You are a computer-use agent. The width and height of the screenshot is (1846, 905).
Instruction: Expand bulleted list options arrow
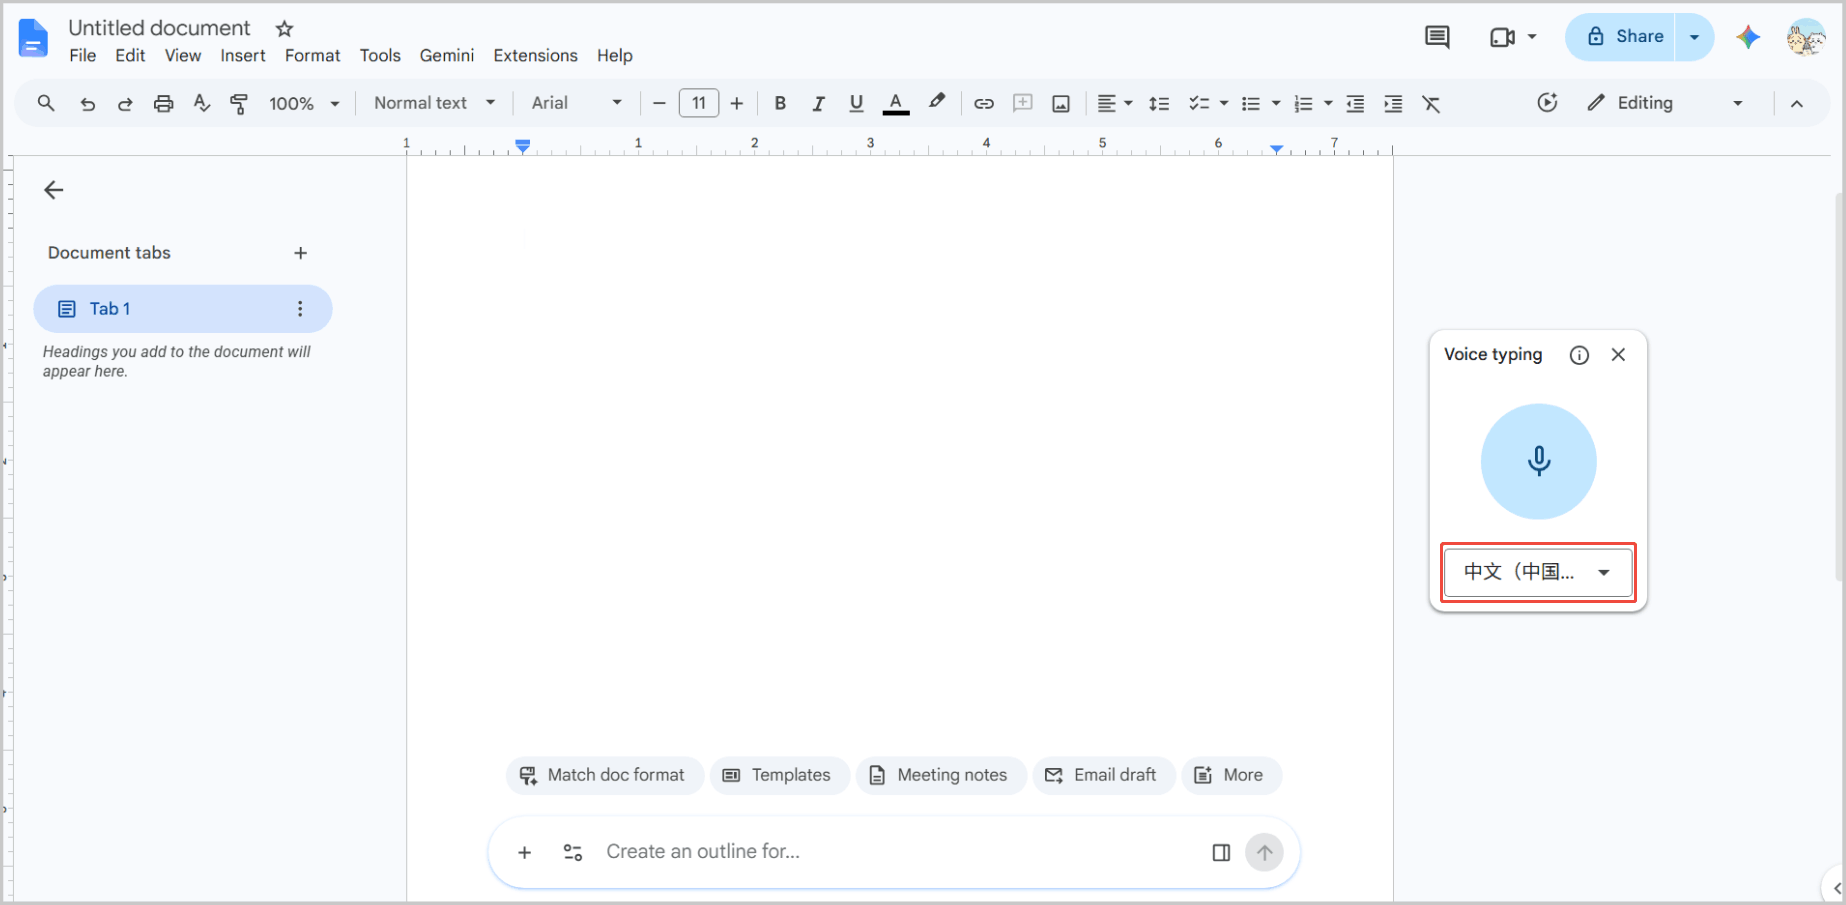[x=1275, y=103]
